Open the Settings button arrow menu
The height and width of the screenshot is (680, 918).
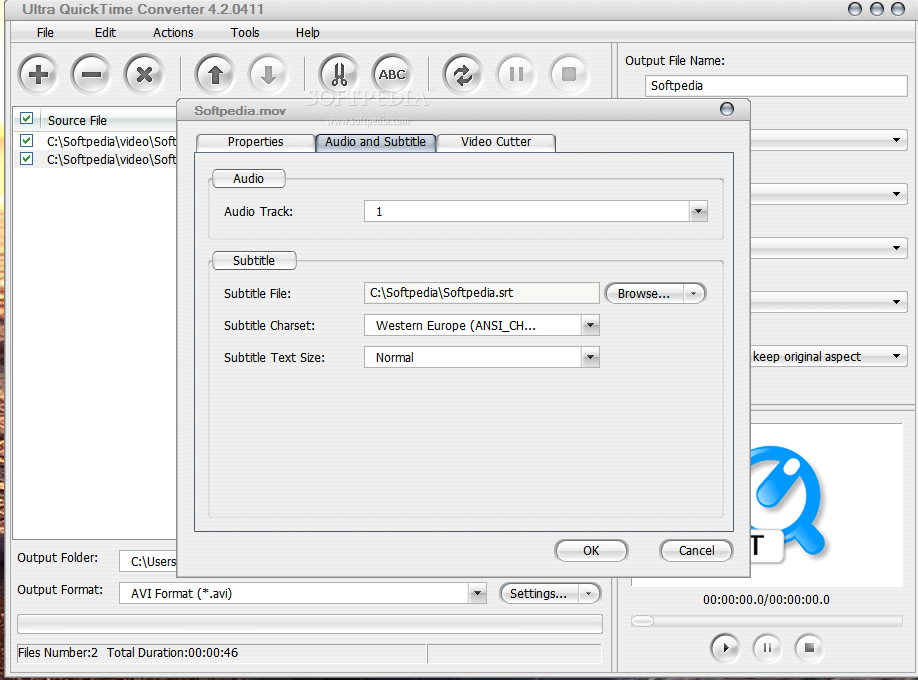tap(588, 594)
